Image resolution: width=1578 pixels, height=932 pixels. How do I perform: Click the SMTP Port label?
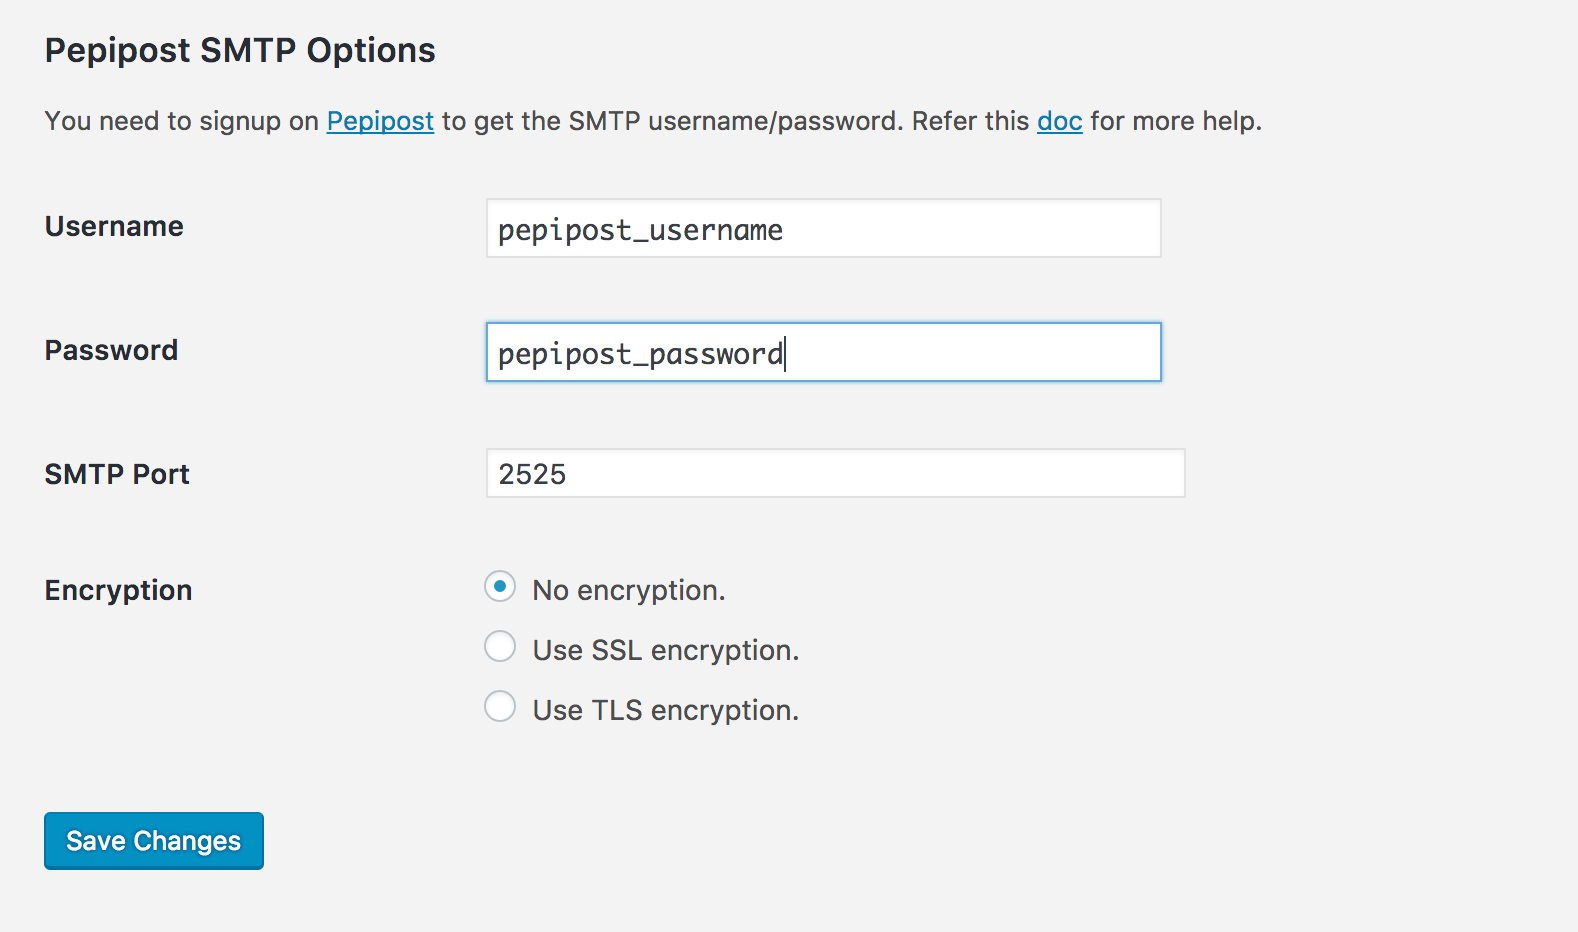click(117, 475)
